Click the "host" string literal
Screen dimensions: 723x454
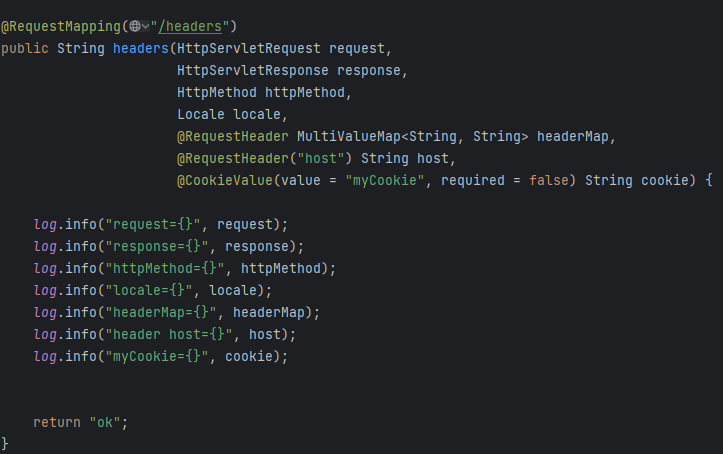point(321,159)
